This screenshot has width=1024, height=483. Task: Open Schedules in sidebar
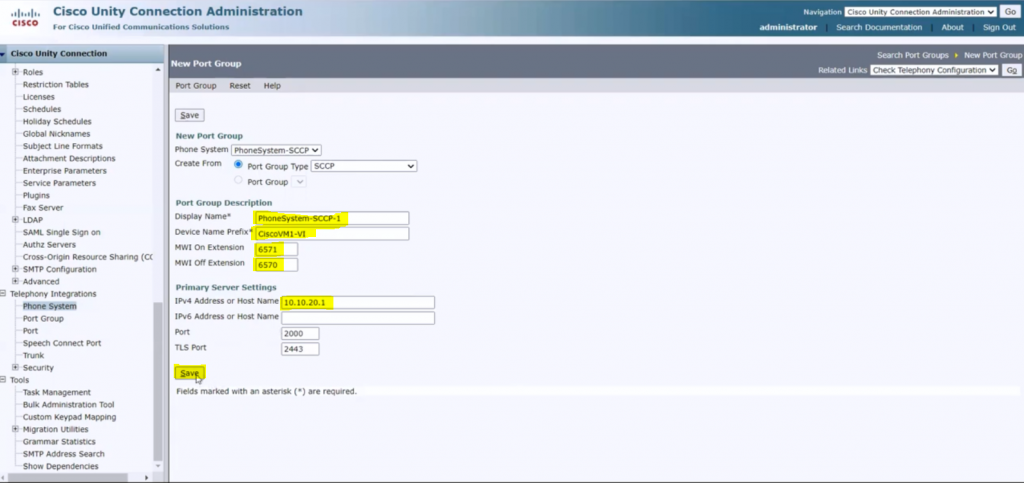42,109
